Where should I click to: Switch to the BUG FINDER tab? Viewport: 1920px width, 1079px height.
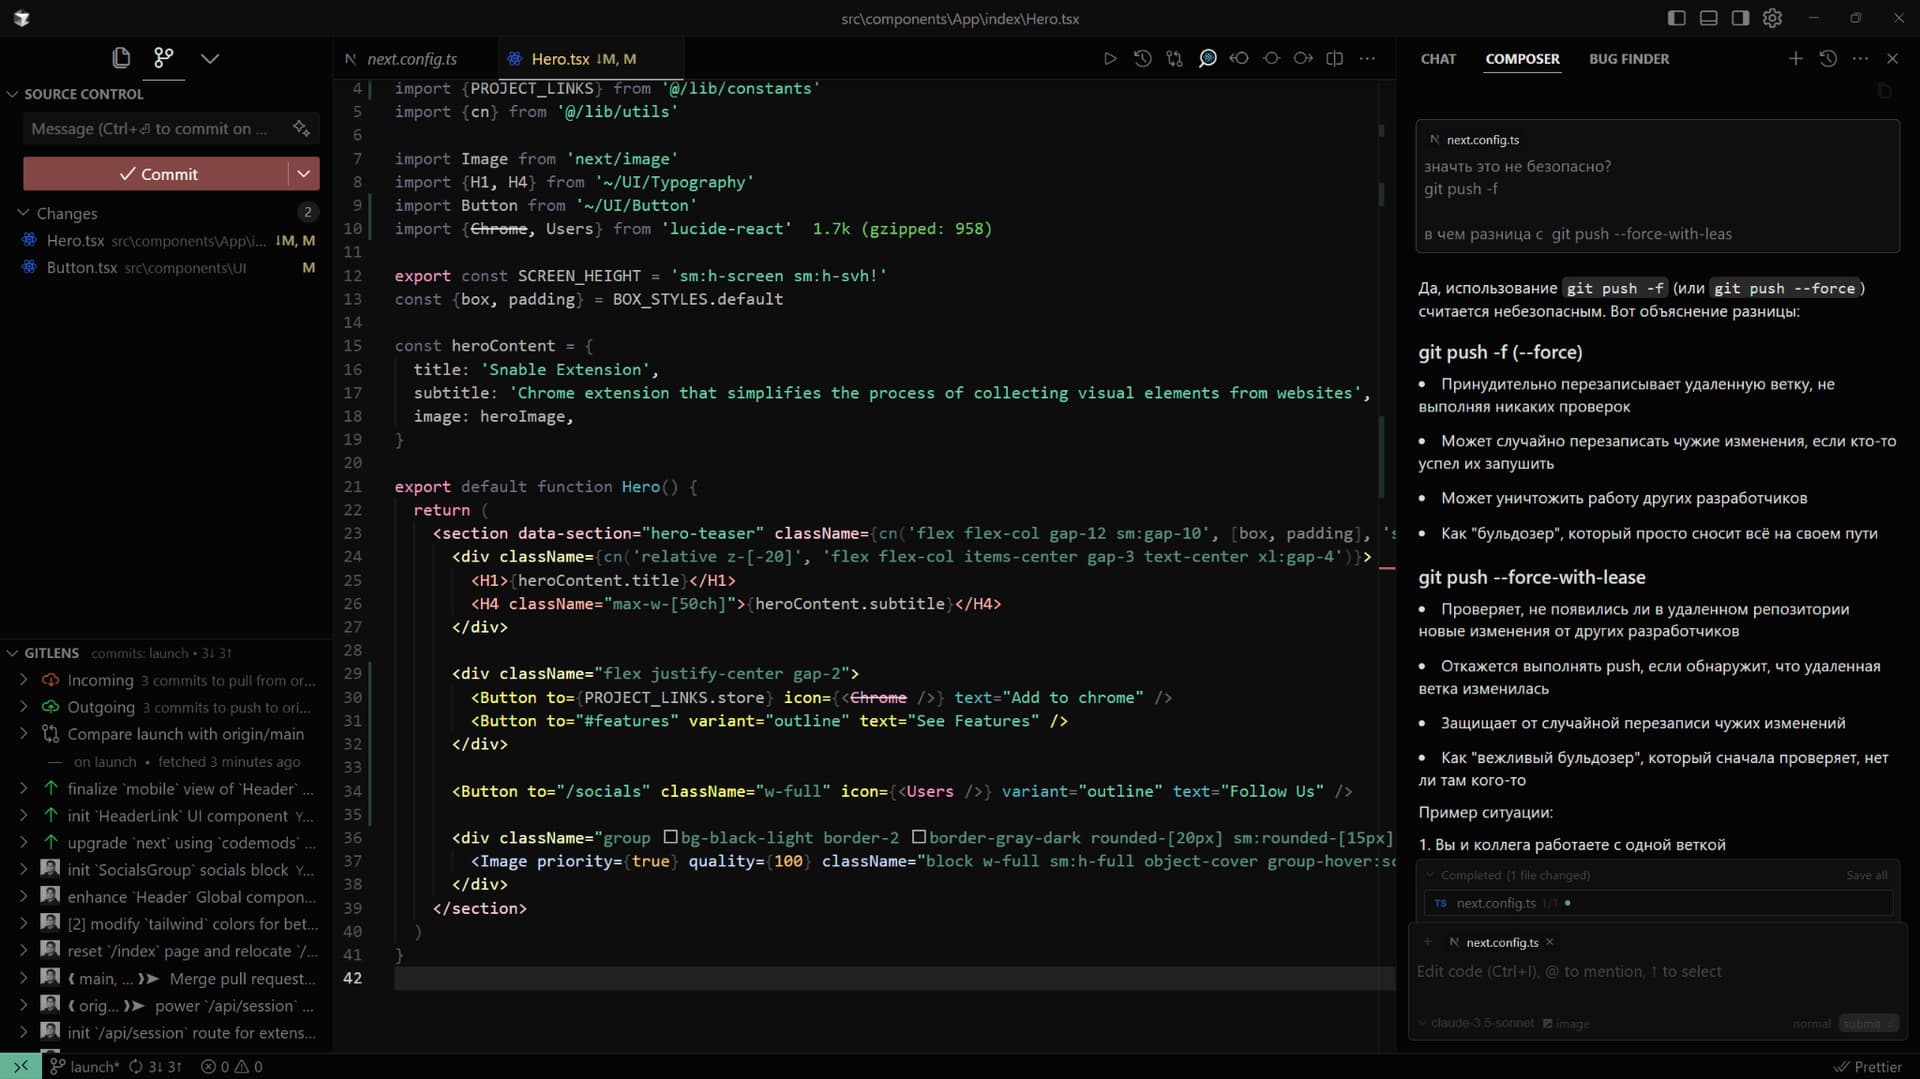[x=1629, y=59]
